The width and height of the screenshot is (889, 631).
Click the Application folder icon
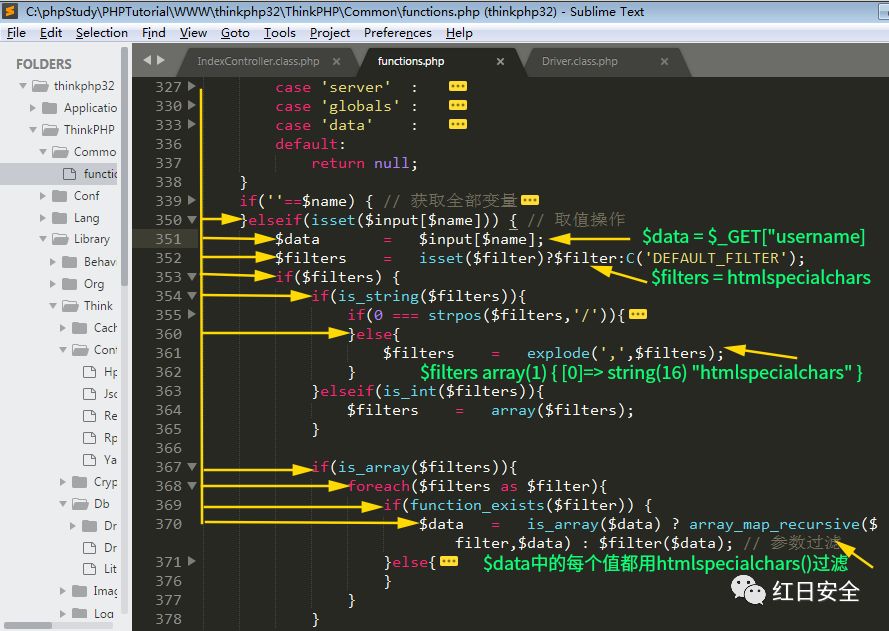(50, 108)
